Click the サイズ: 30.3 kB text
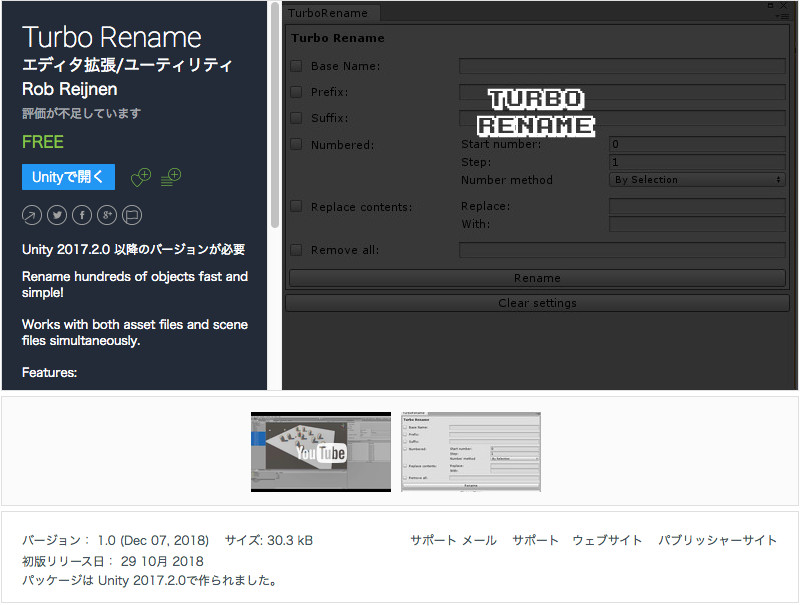This screenshot has width=801, height=605. tap(269, 540)
